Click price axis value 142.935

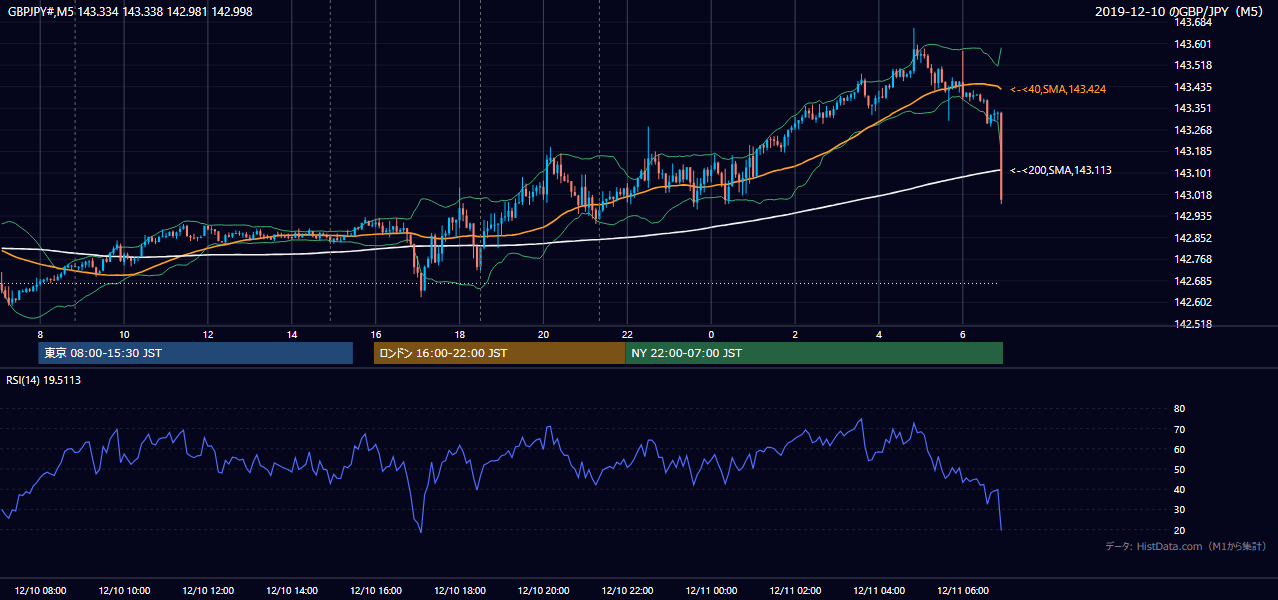pos(1193,216)
